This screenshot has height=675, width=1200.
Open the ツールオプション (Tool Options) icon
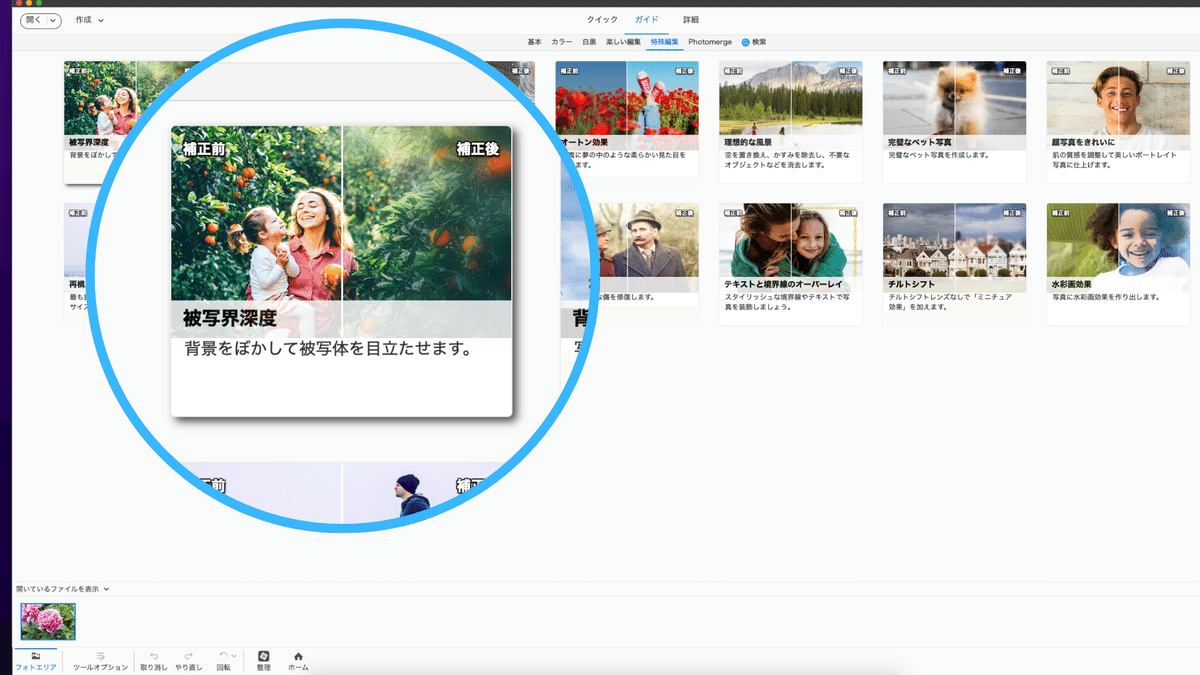click(100, 661)
